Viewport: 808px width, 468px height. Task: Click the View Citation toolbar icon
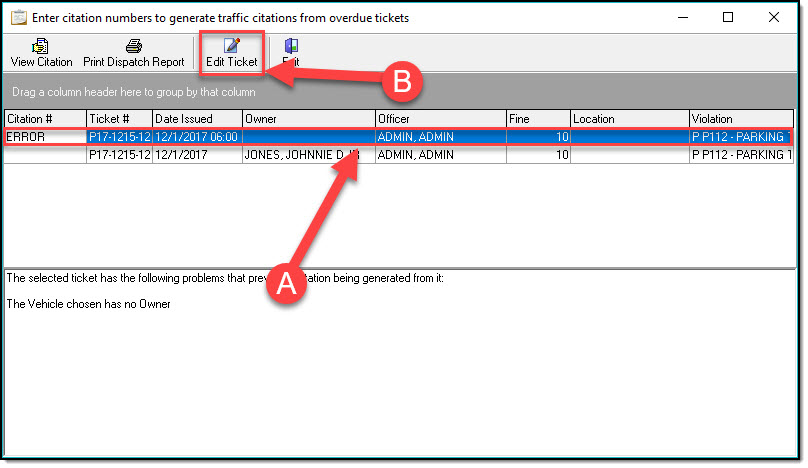[x=41, y=46]
